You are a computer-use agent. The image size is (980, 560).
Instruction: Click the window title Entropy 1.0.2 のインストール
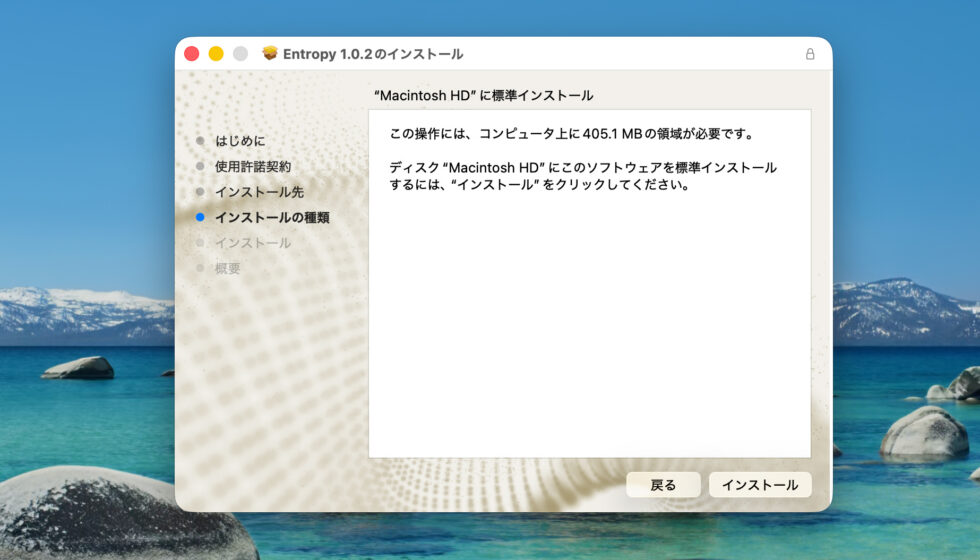[373, 54]
